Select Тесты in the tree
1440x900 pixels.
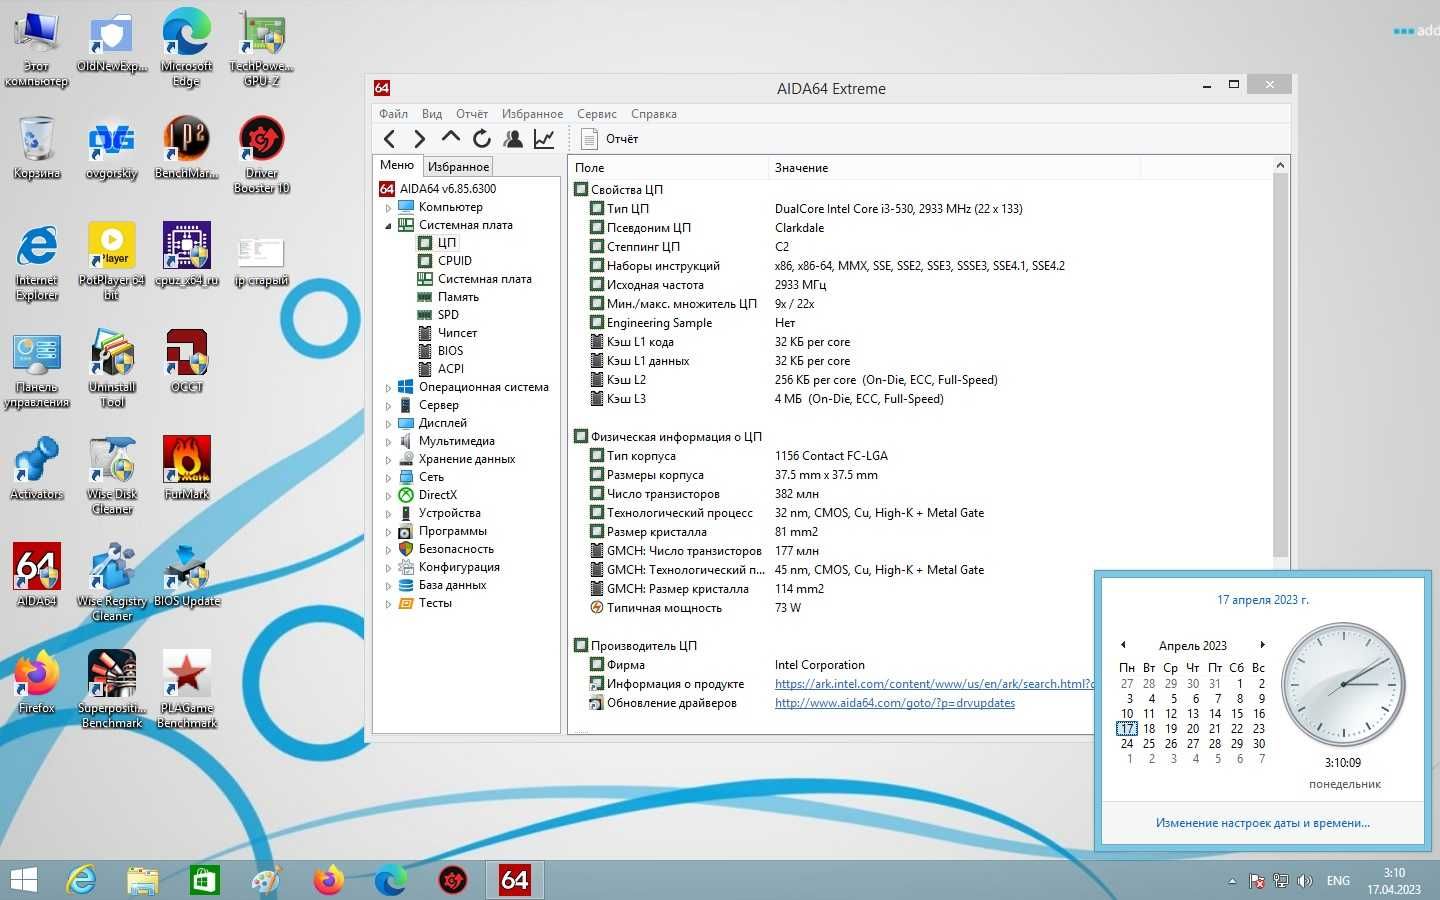coord(435,604)
